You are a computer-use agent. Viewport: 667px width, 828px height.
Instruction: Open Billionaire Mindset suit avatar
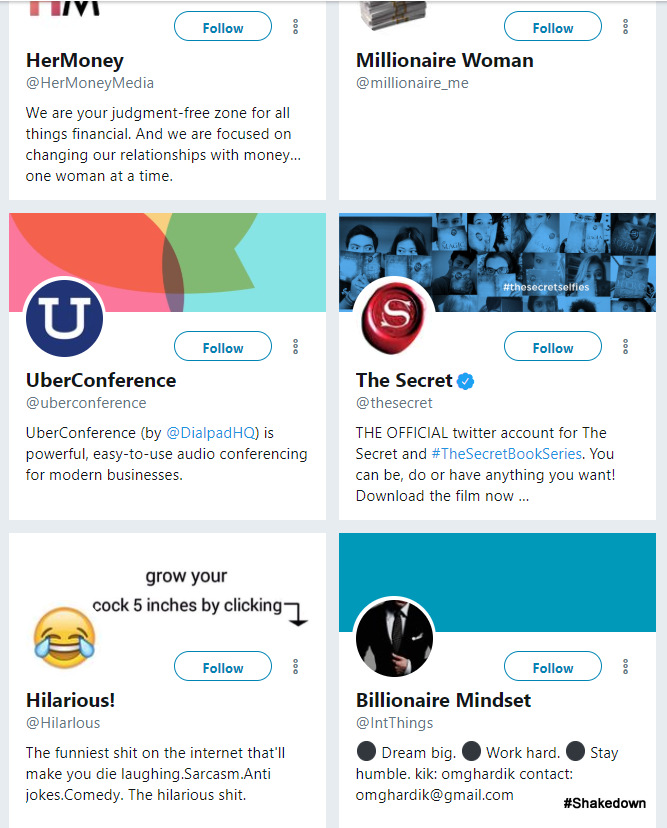point(394,638)
